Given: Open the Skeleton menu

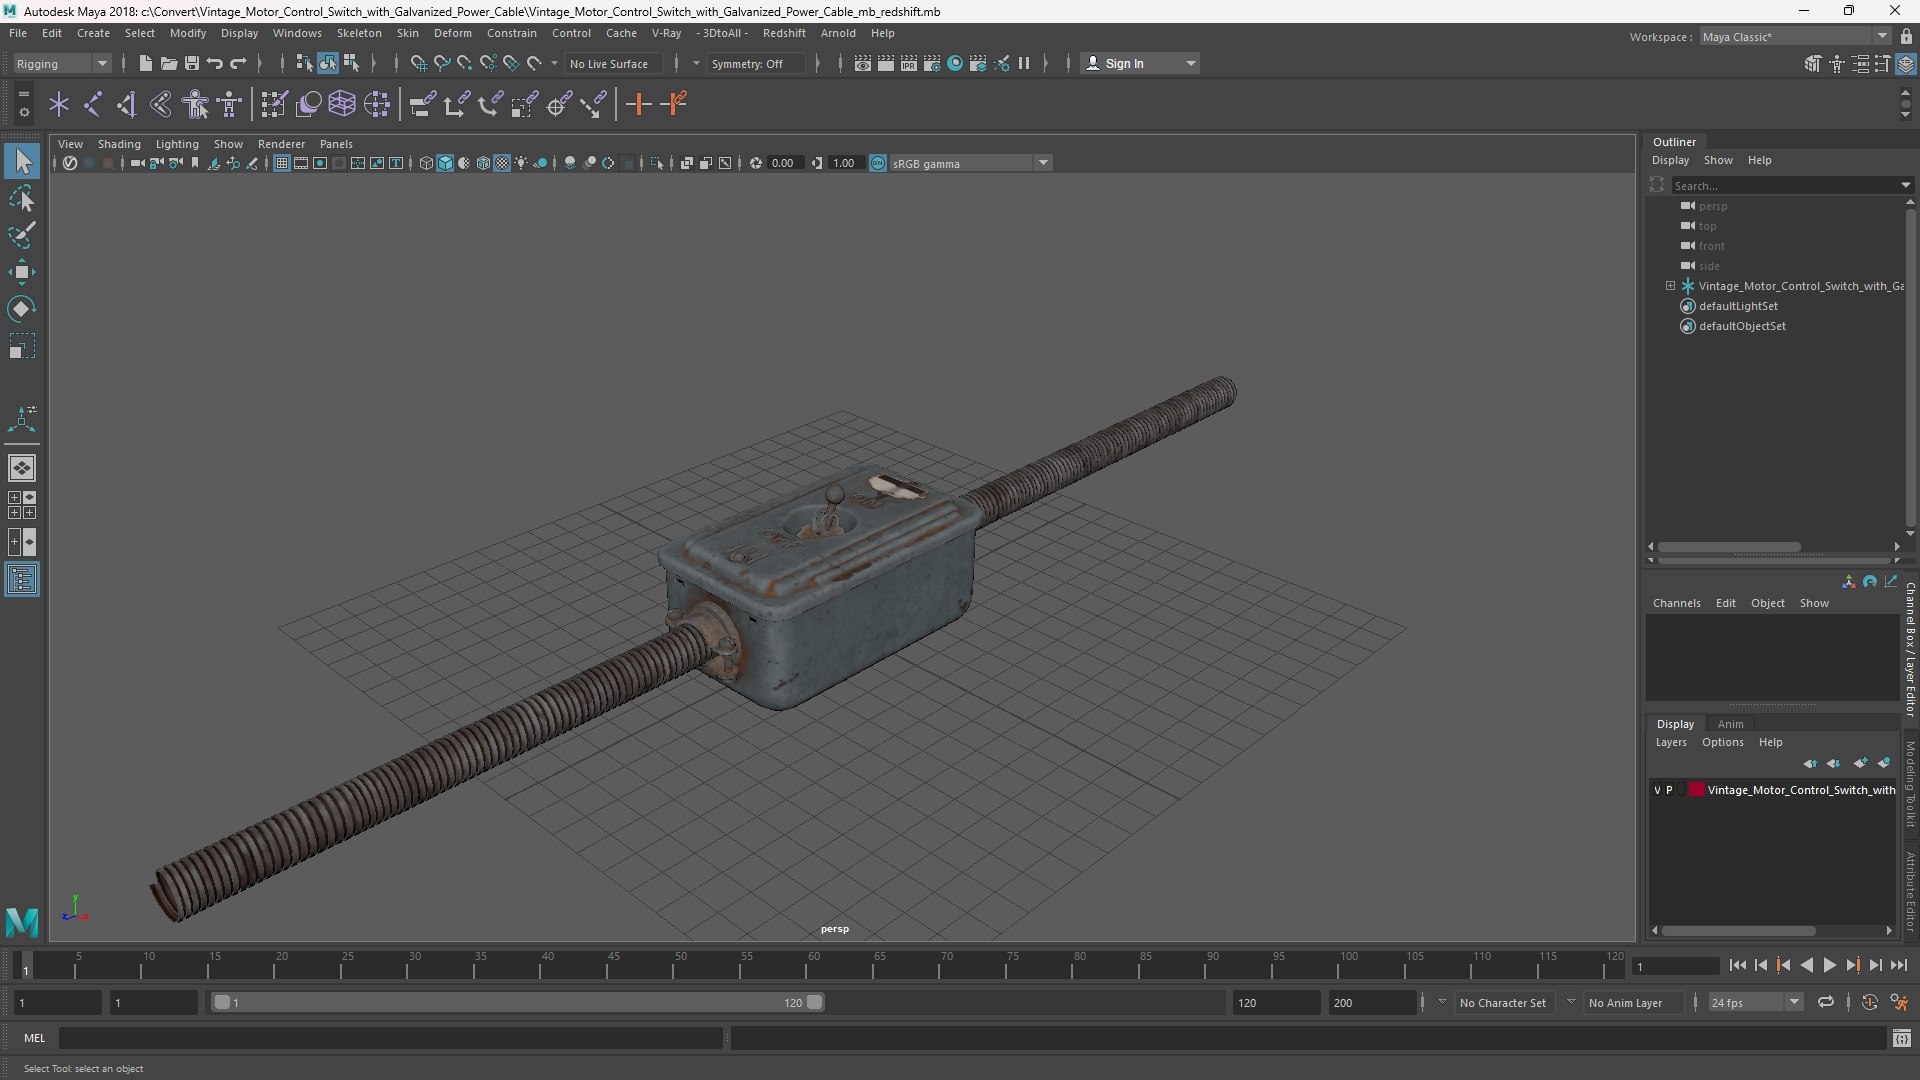Looking at the screenshot, I should tap(359, 33).
